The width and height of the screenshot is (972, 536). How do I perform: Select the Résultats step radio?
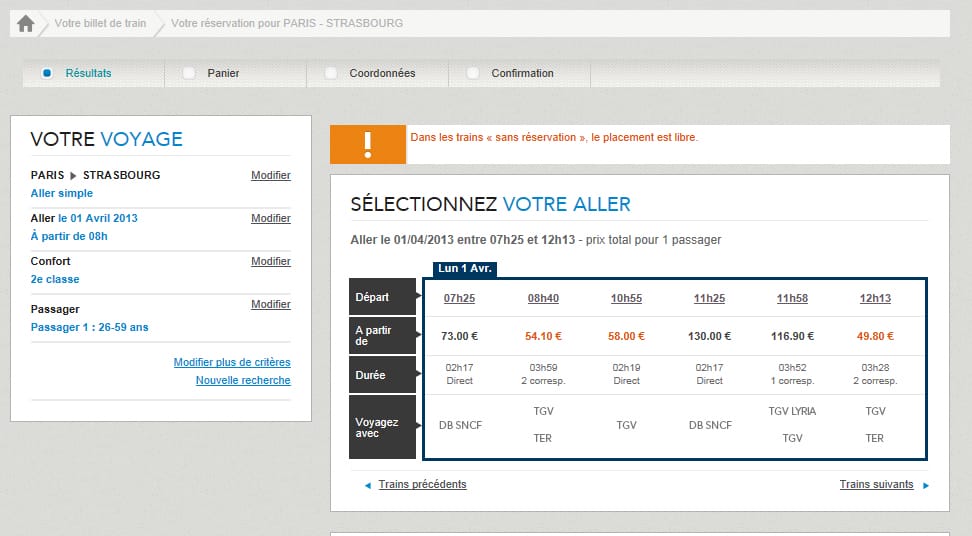[x=46, y=73]
